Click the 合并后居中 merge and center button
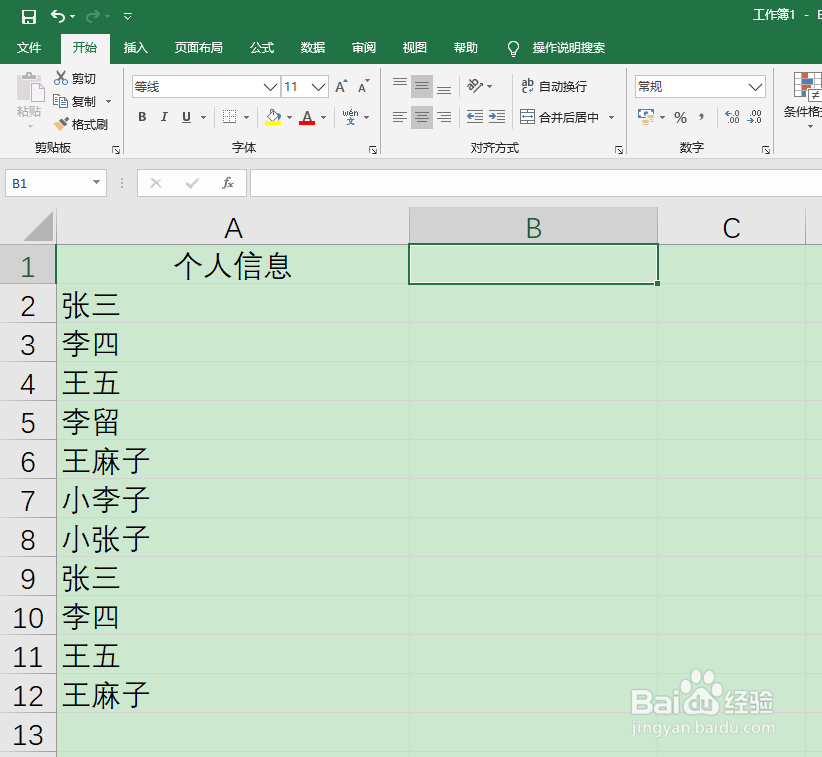Screen dimensions: 822x757 559,117
